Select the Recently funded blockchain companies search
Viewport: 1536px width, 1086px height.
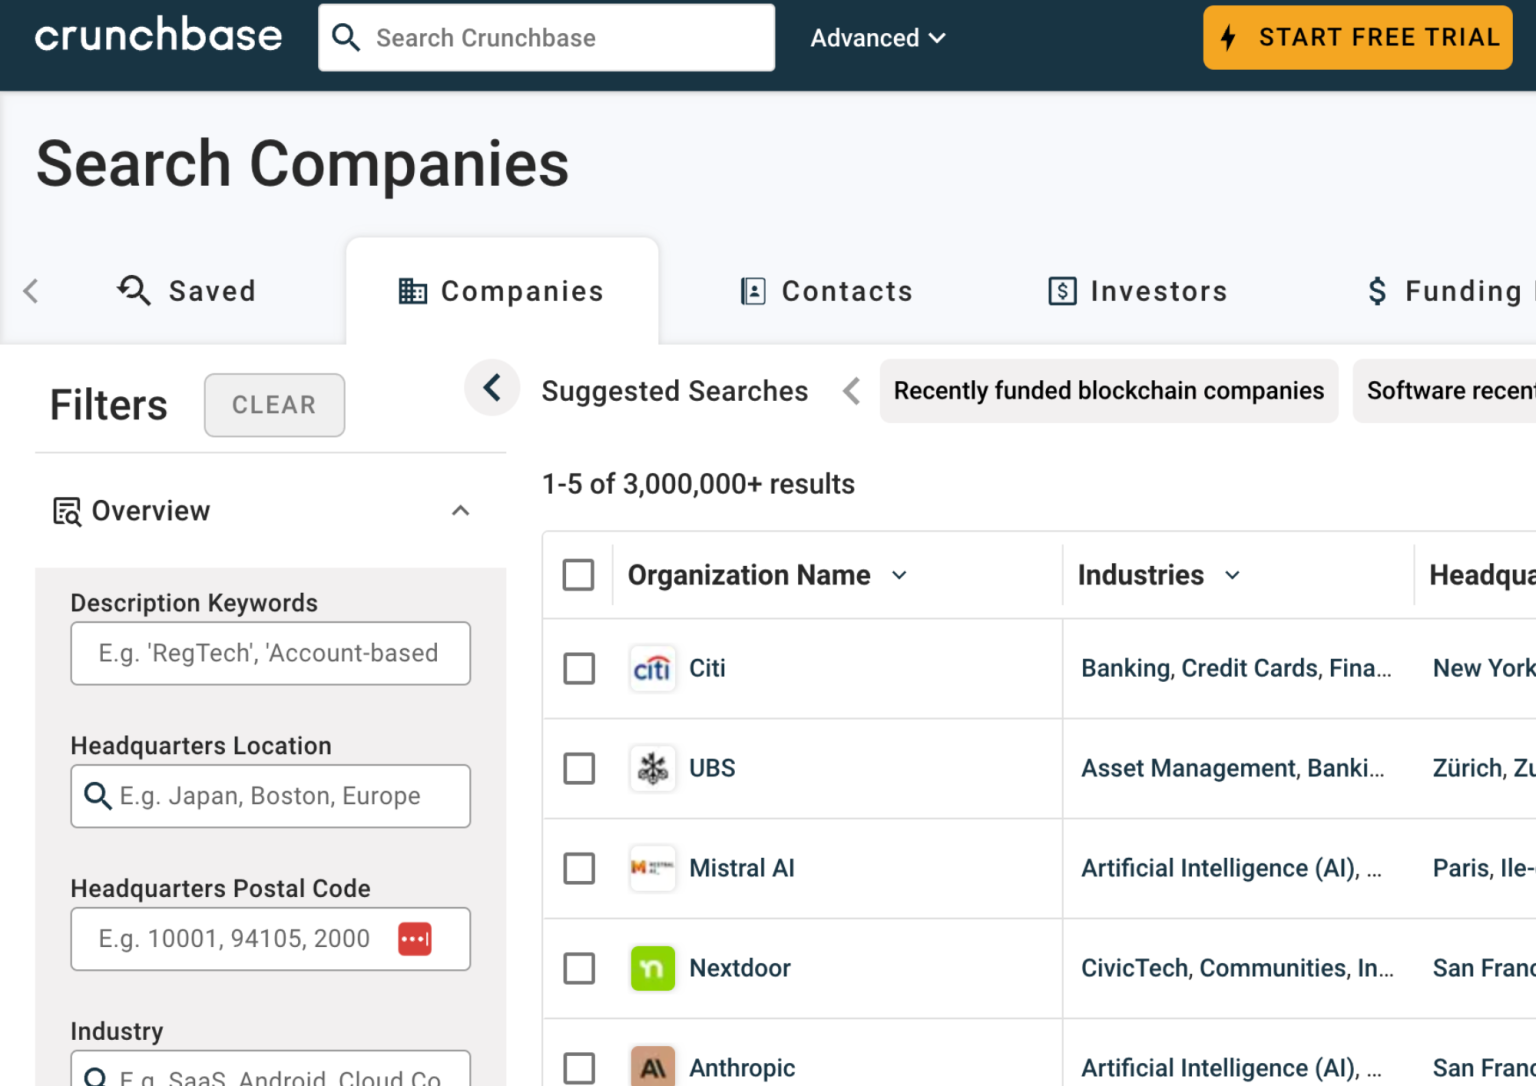(x=1109, y=391)
